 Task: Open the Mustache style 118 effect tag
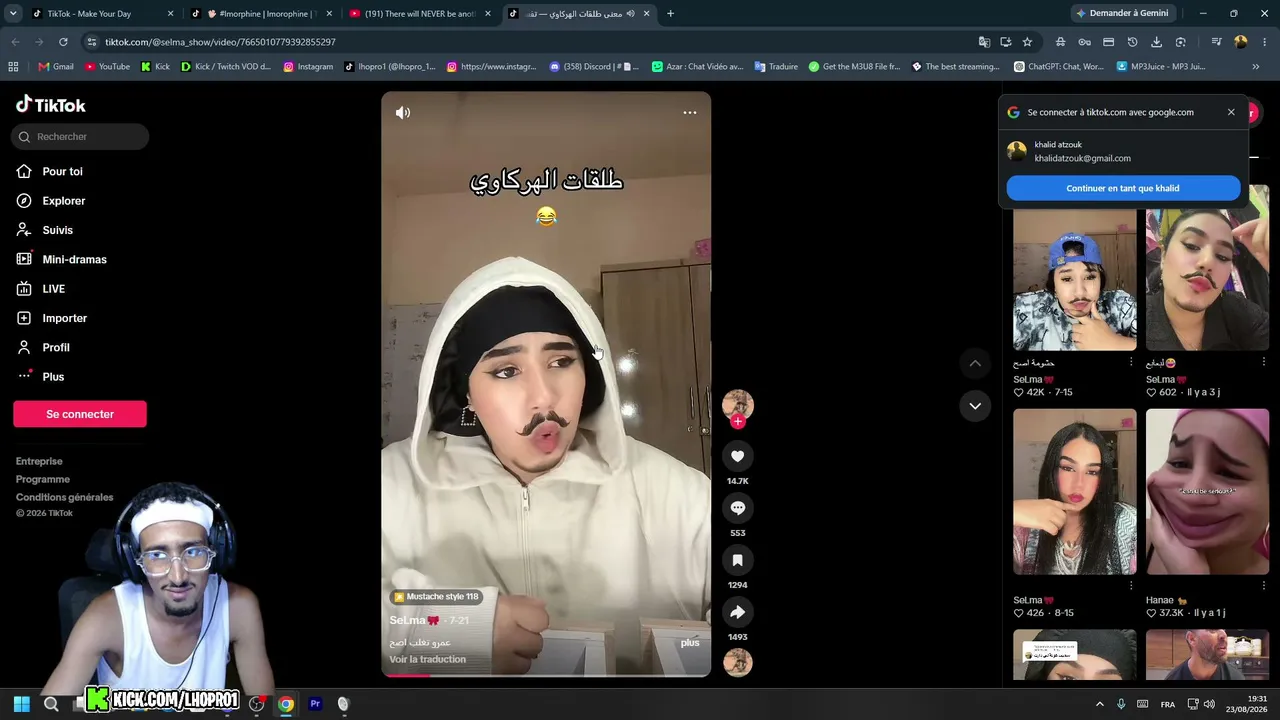(x=437, y=597)
